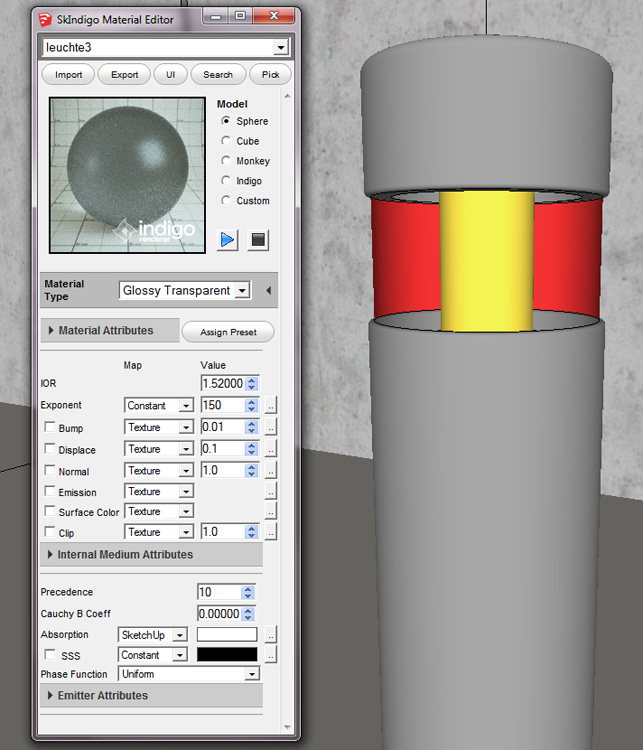Start the material preview render play button
643x750 pixels.
(x=228, y=240)
